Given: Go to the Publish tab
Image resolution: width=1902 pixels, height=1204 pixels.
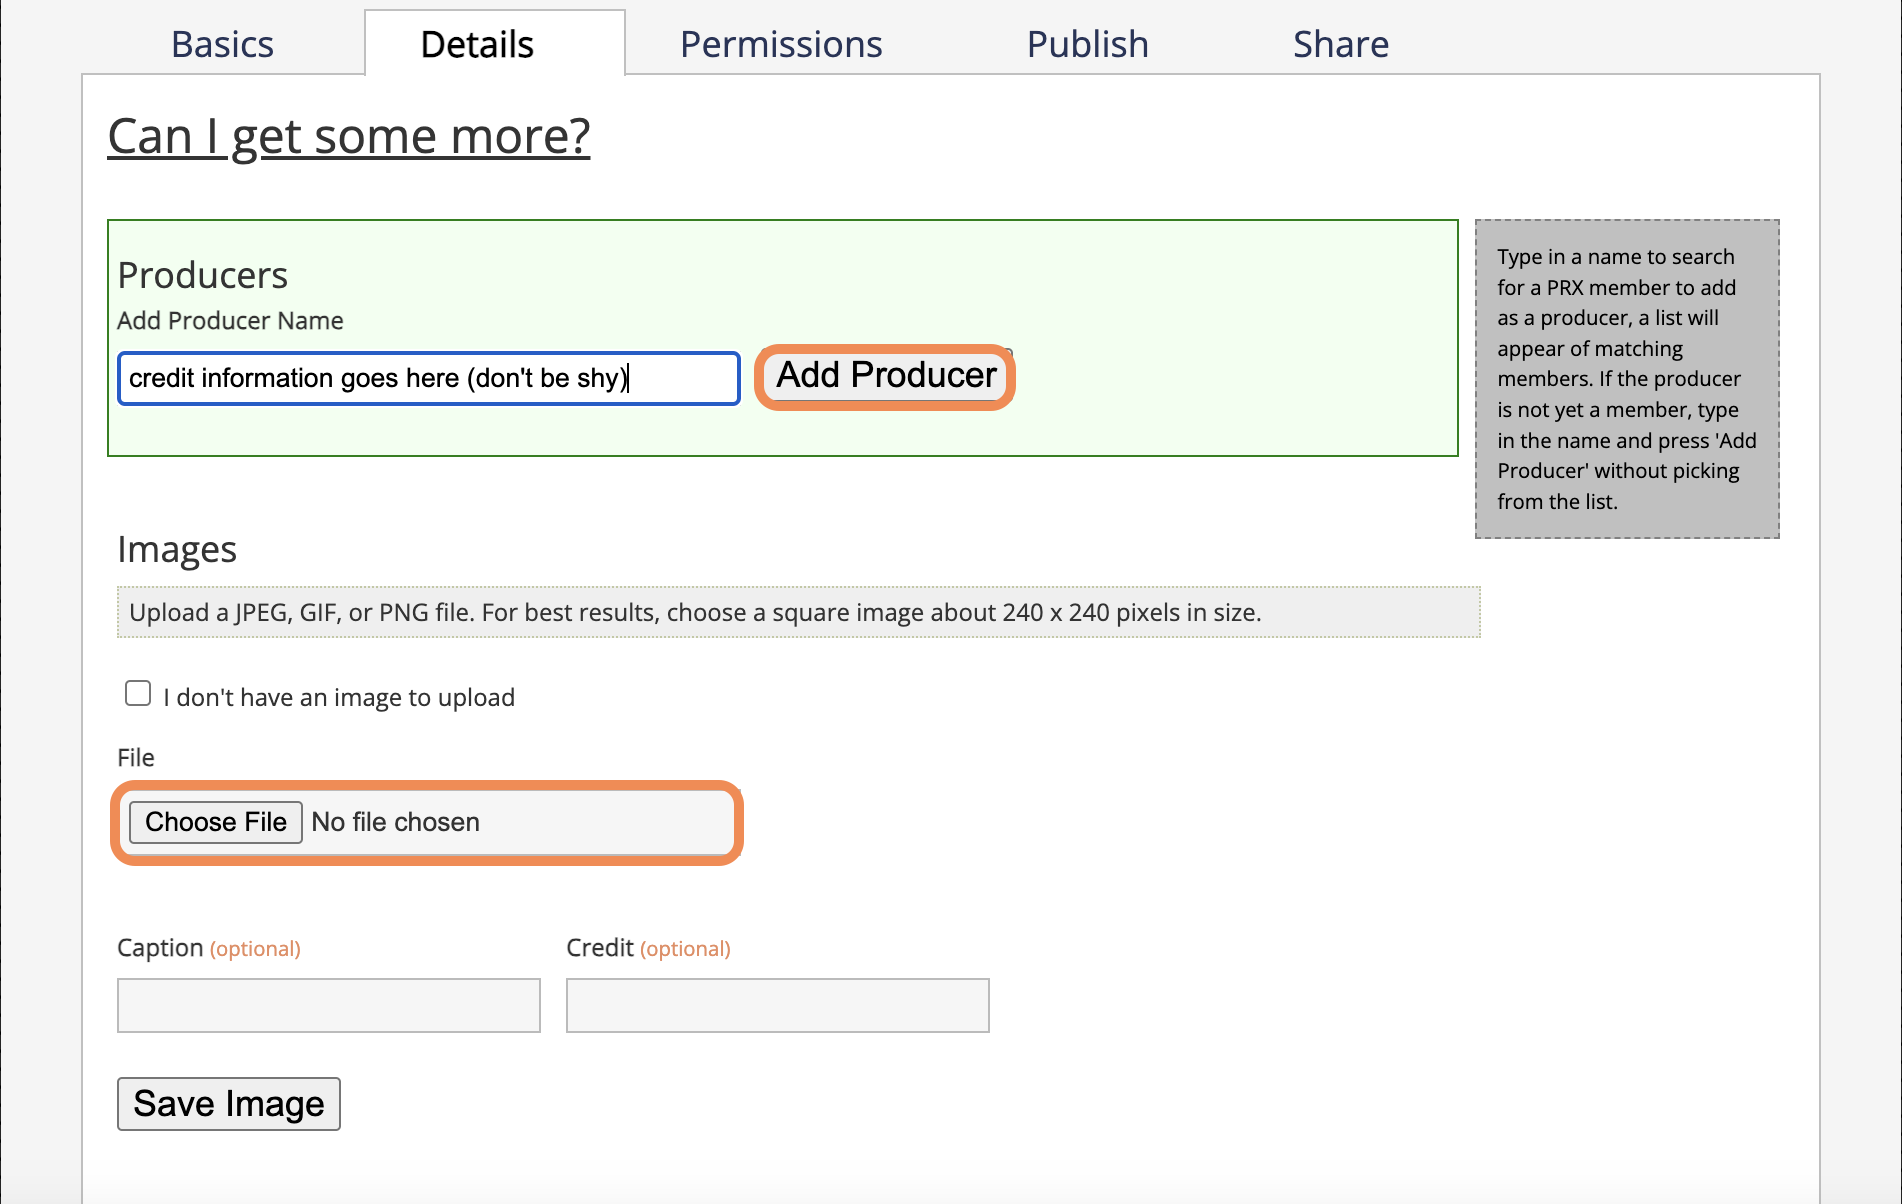Looking at the screenshot, I should point(1087,44).
